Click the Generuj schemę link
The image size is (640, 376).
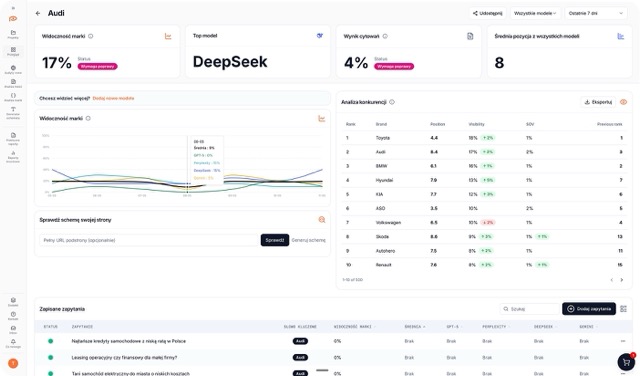point(309,240)
